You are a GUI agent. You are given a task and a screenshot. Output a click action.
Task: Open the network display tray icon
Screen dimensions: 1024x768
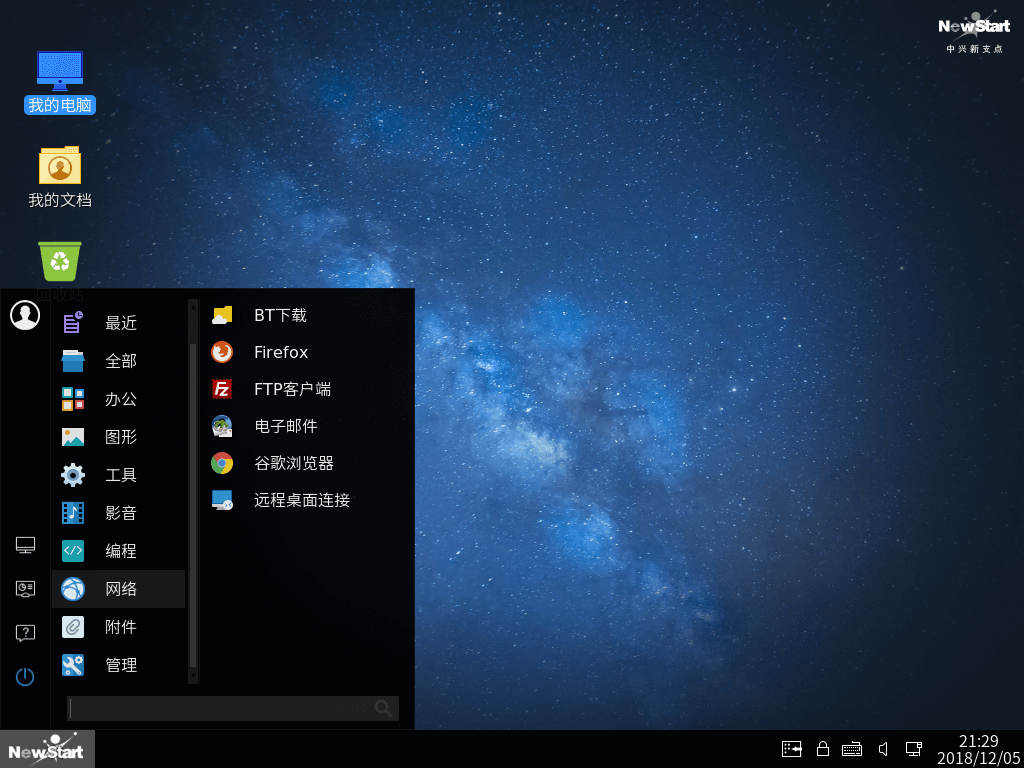914,748
